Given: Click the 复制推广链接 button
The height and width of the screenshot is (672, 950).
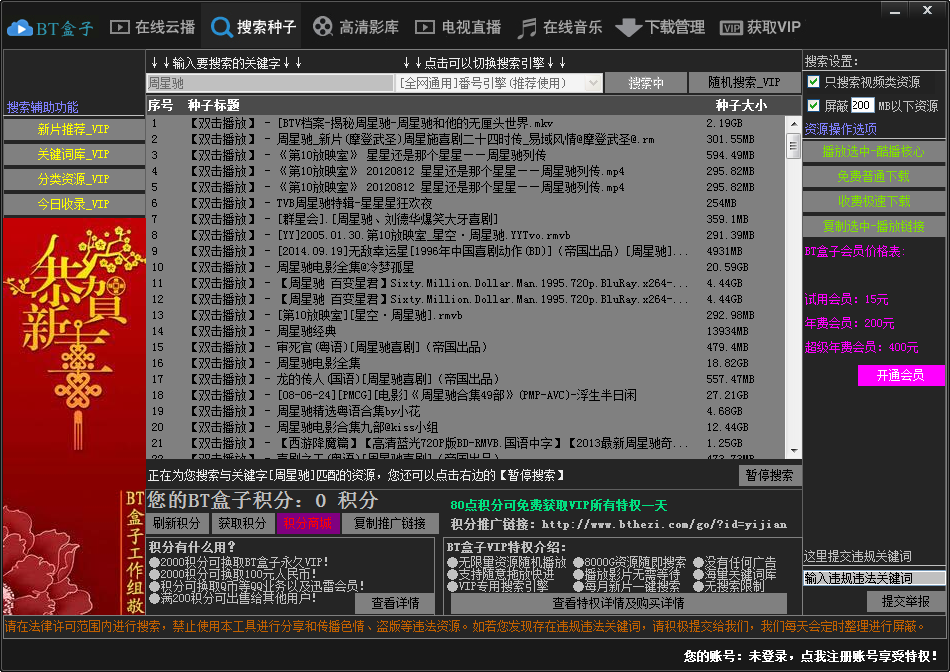Looking at the screenshot, I should pos(390,523).
